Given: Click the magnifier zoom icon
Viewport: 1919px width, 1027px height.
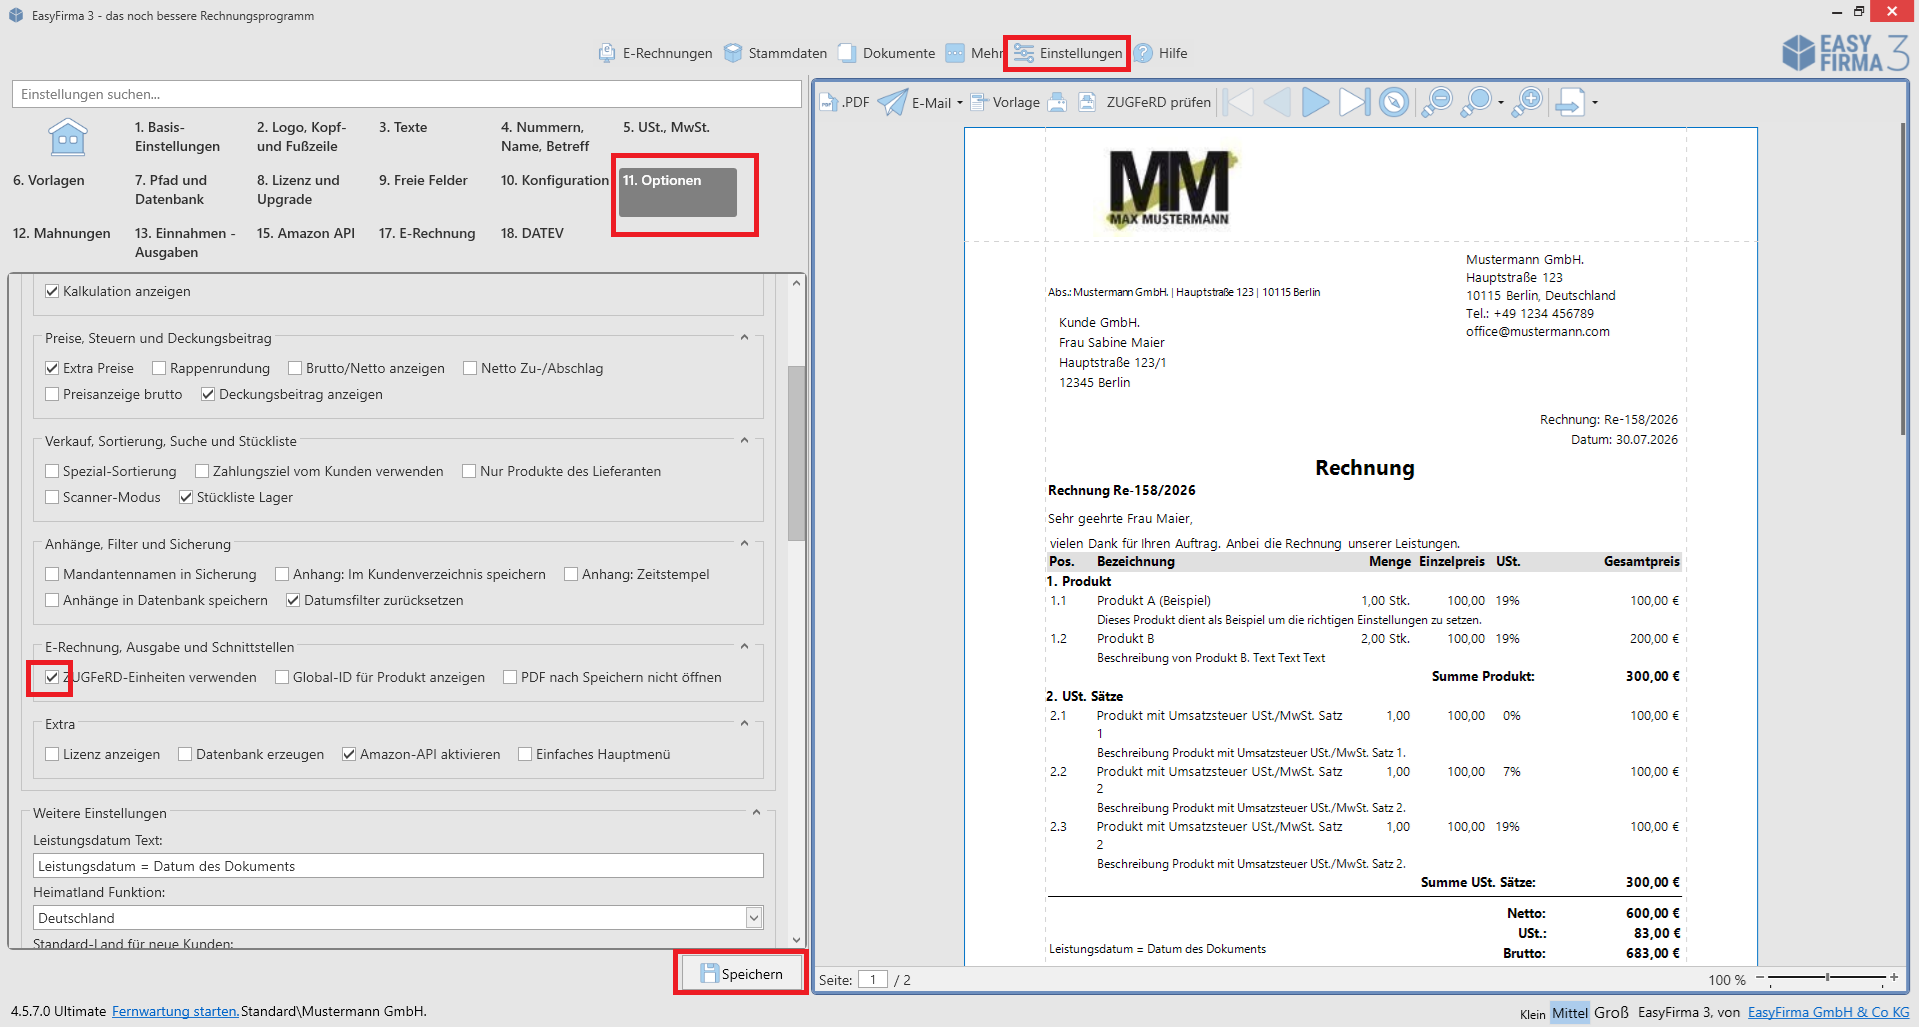Looking at the screenshot, I should click(1476, 102).
